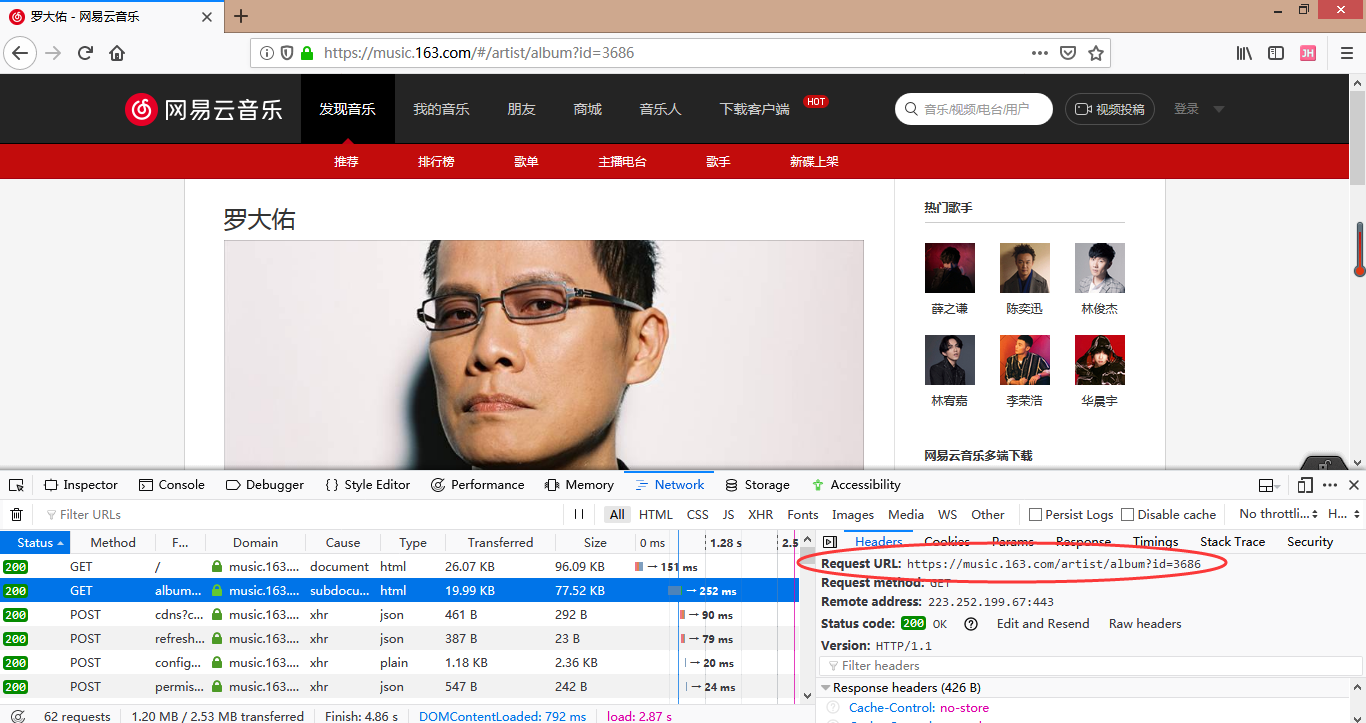Filter requests by XHR type
Image resolution: width=1366 pixels, height=723 pixels.
[761, 514]
